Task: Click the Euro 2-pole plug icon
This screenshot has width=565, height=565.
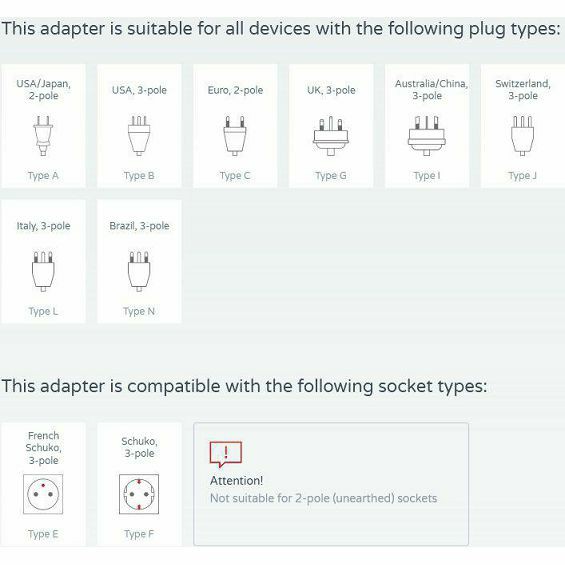Action: pos(235,135)
